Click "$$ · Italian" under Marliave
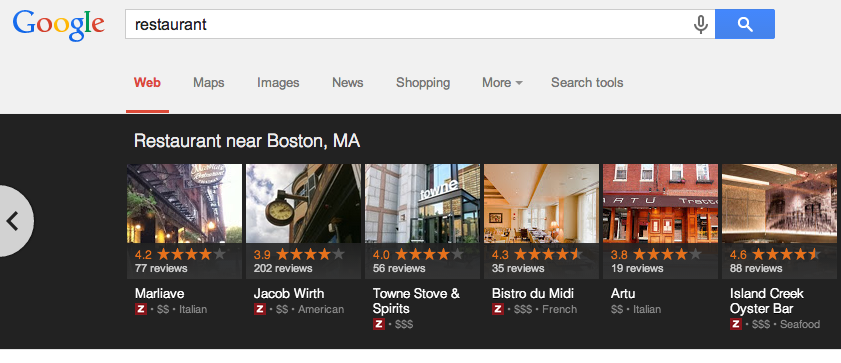The image size is (841, 363). (181, 309)
